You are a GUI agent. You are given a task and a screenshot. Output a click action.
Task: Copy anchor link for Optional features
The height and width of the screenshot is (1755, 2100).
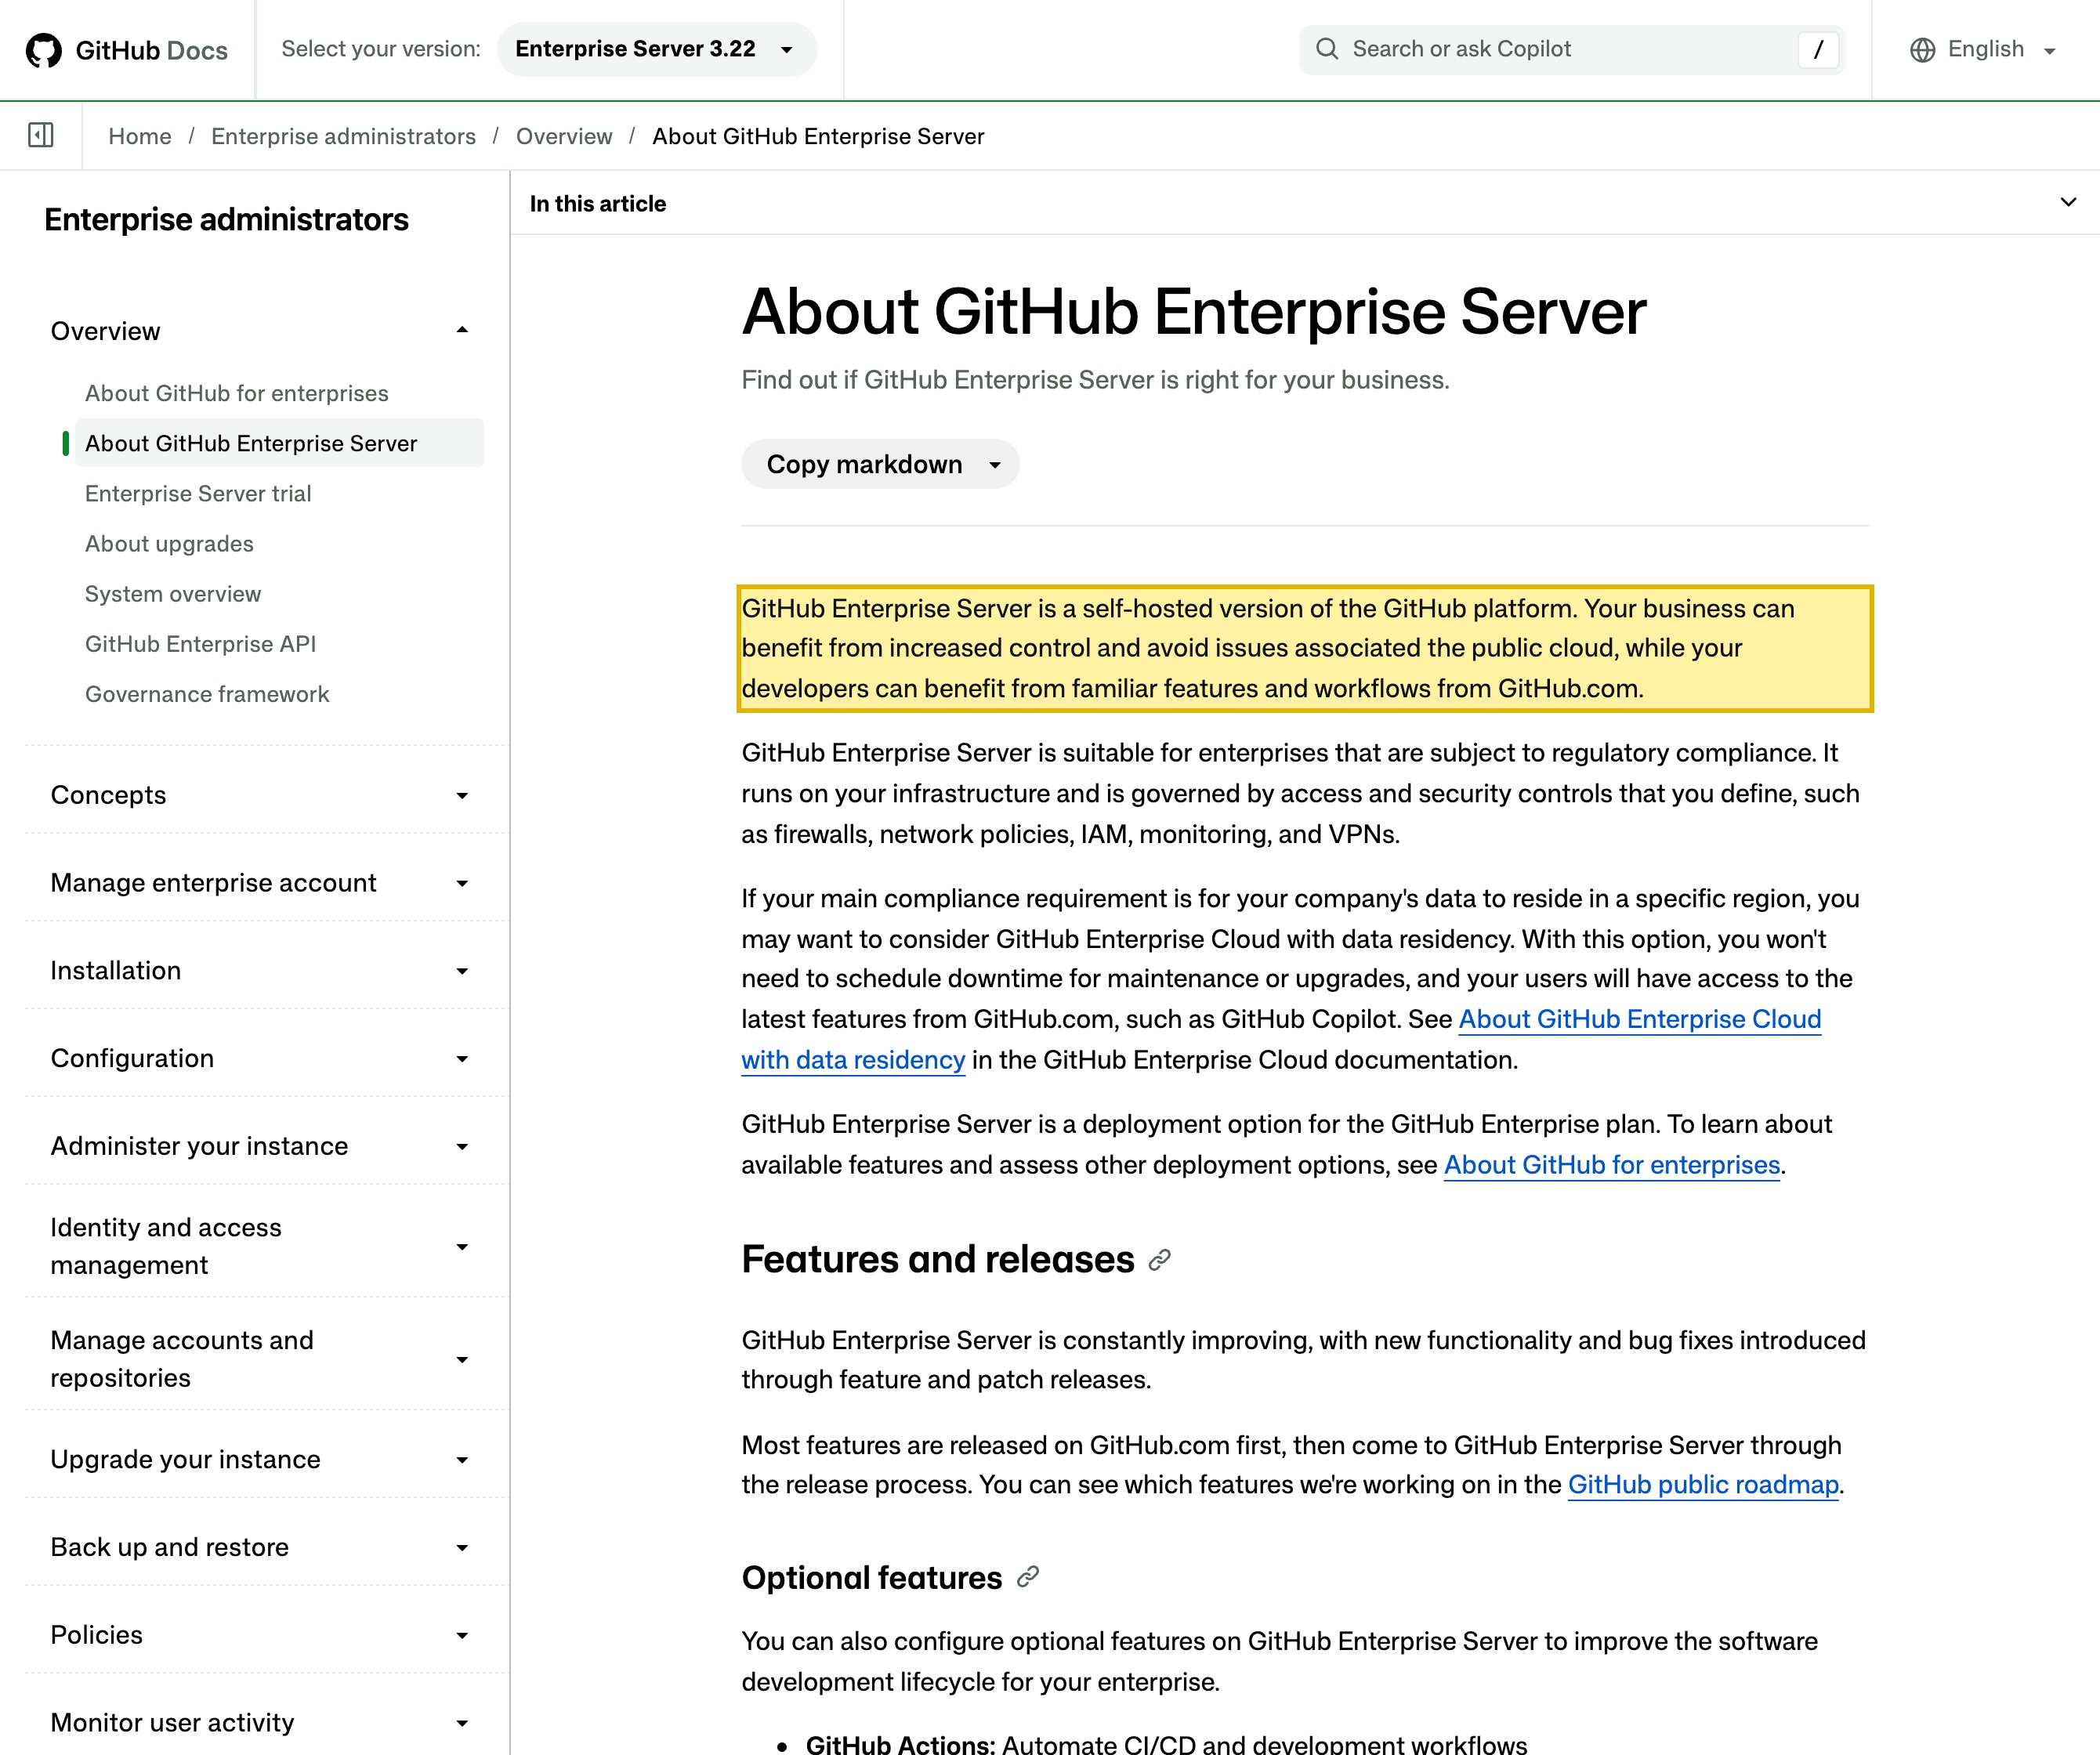coord(1028,1577)
